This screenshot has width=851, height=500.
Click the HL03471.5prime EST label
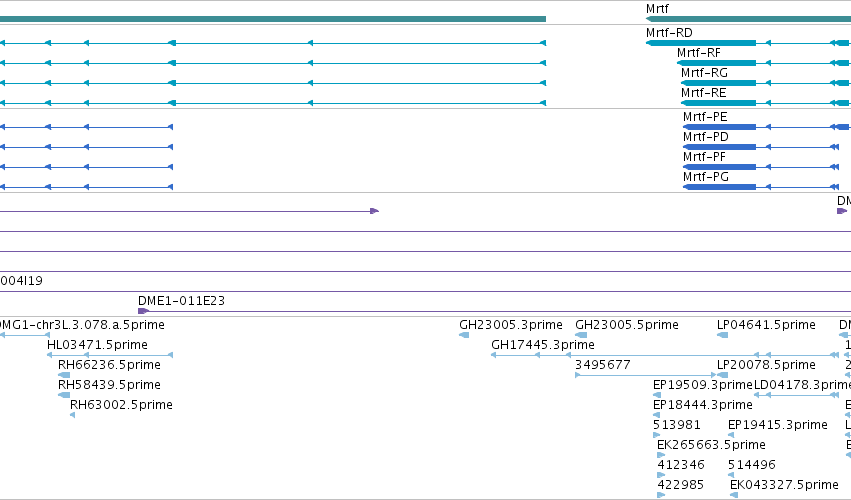click(x=97, y=345)
